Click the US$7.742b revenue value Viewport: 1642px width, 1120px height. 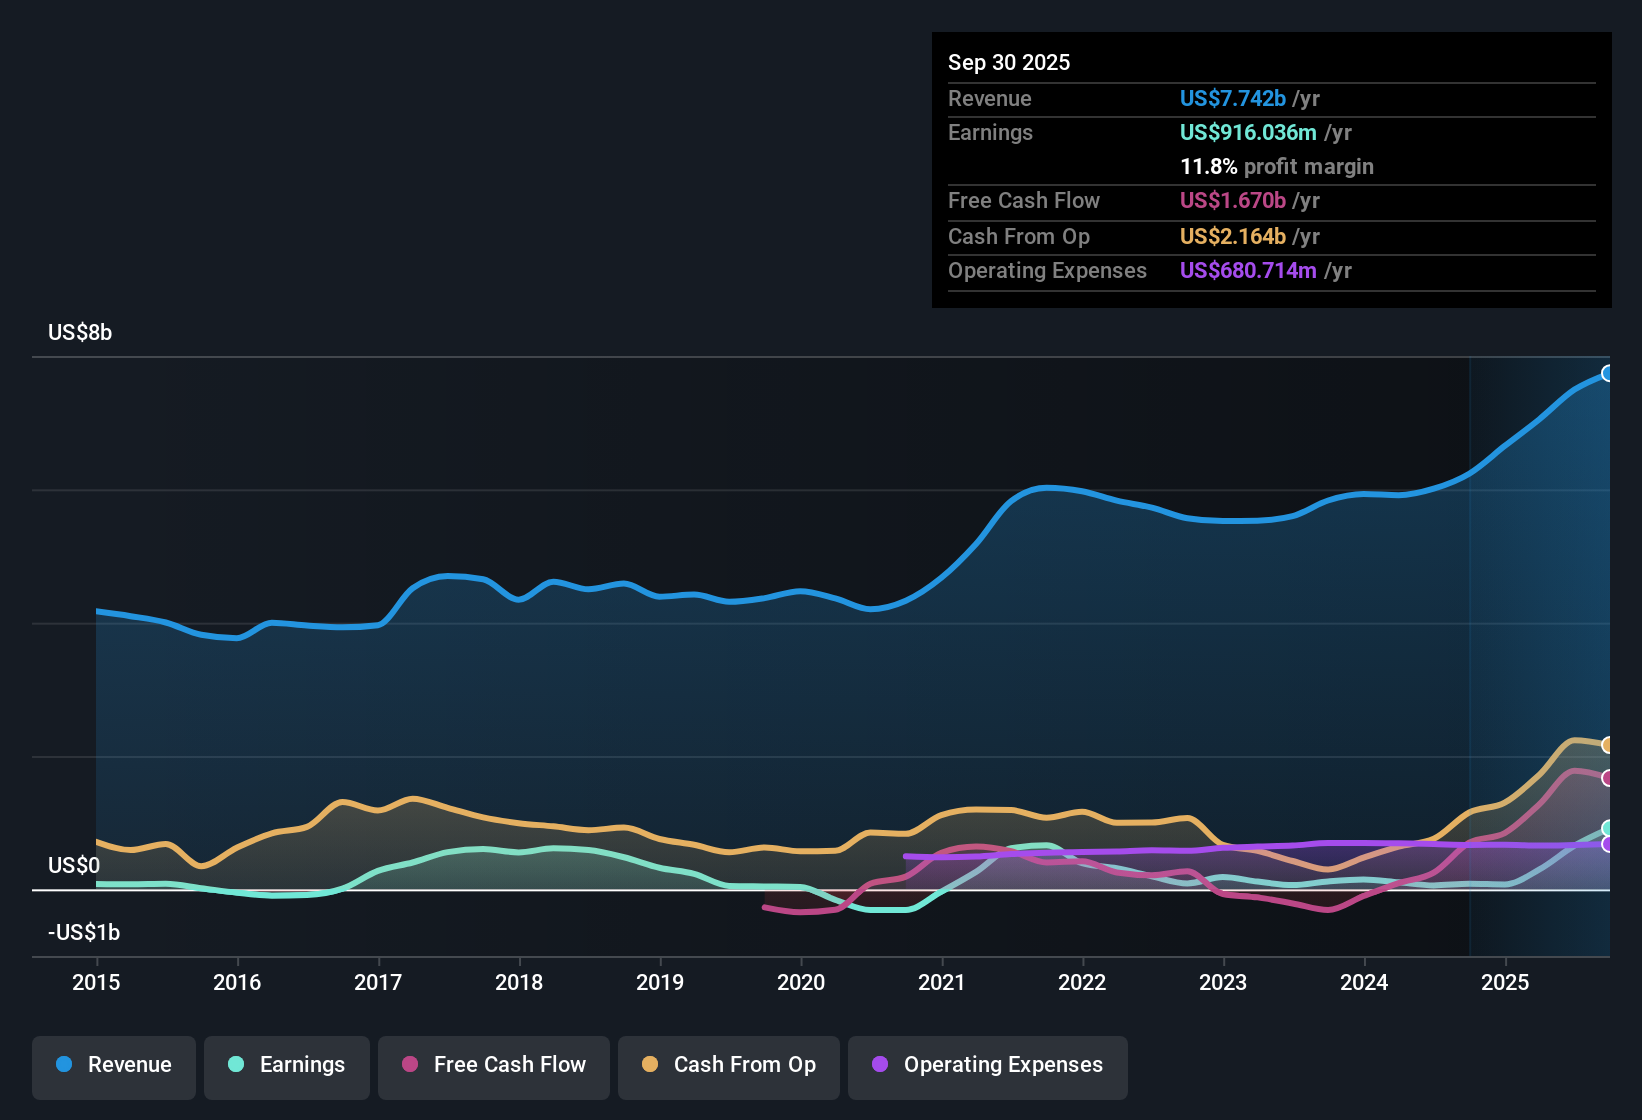1232,99
